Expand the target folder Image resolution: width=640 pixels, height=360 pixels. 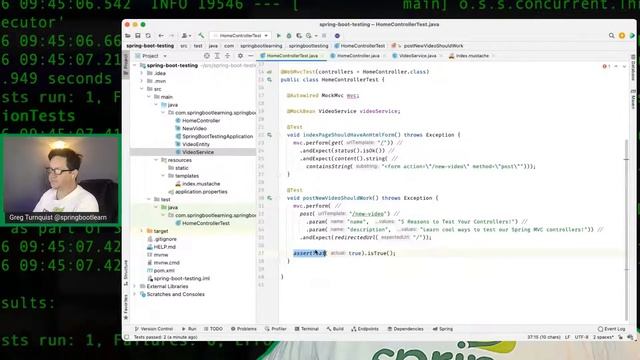[x=142, y=231]
